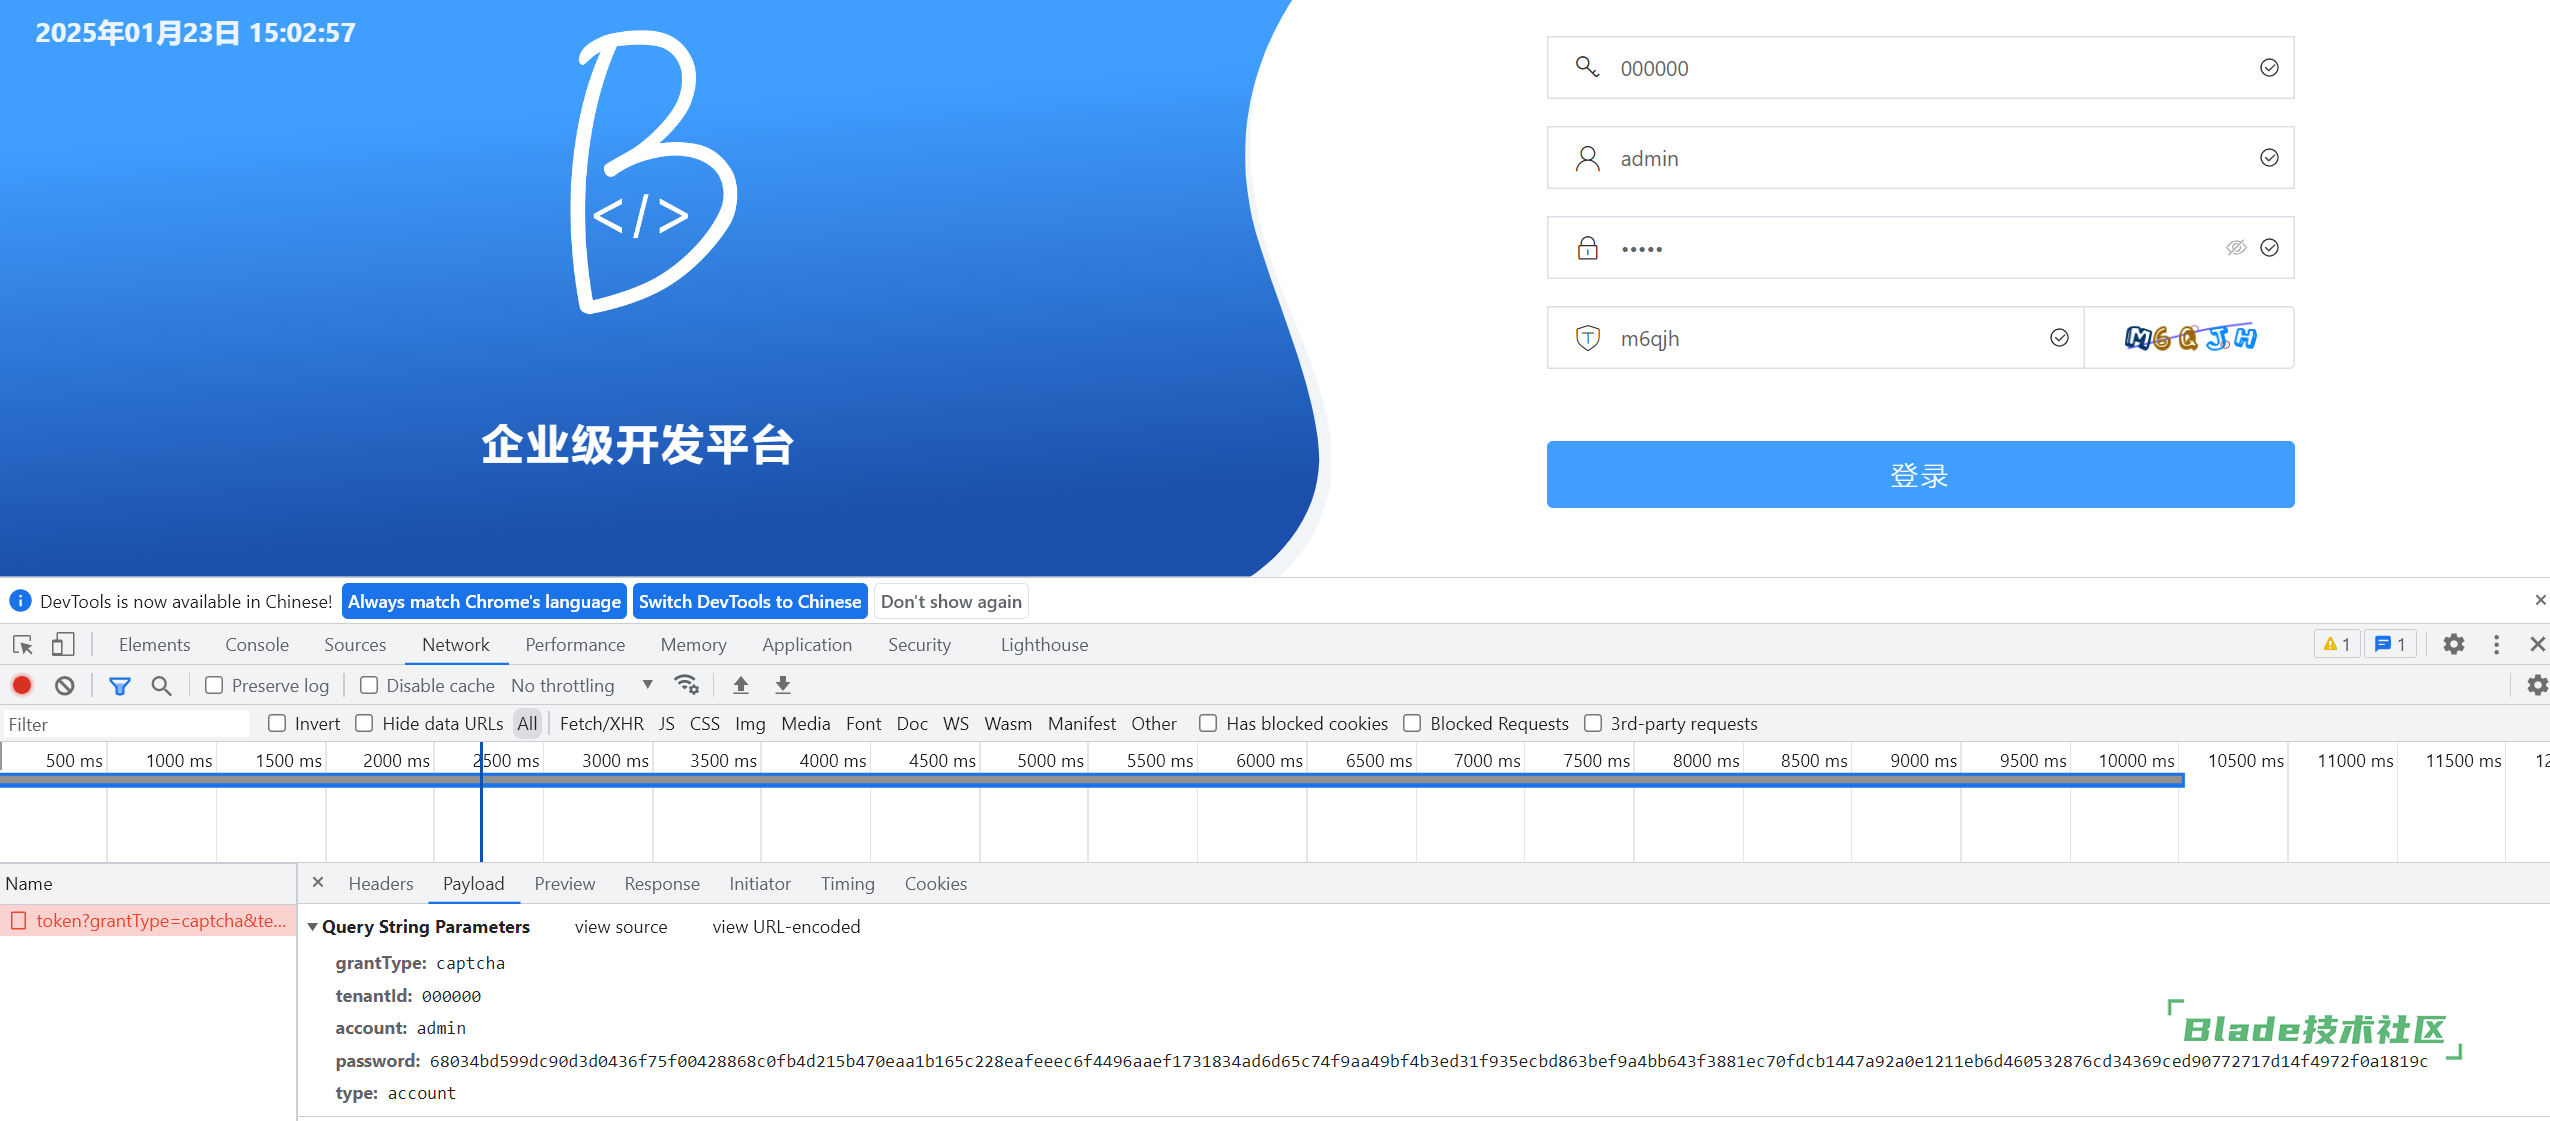The image size is (2550, 1121).
Task: Click the info icon in infobar
Action: click(20, 601)
